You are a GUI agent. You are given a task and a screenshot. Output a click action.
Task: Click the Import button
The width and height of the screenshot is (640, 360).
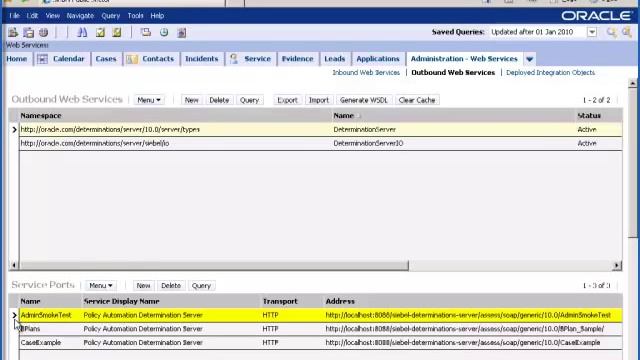tap(319, 100)
